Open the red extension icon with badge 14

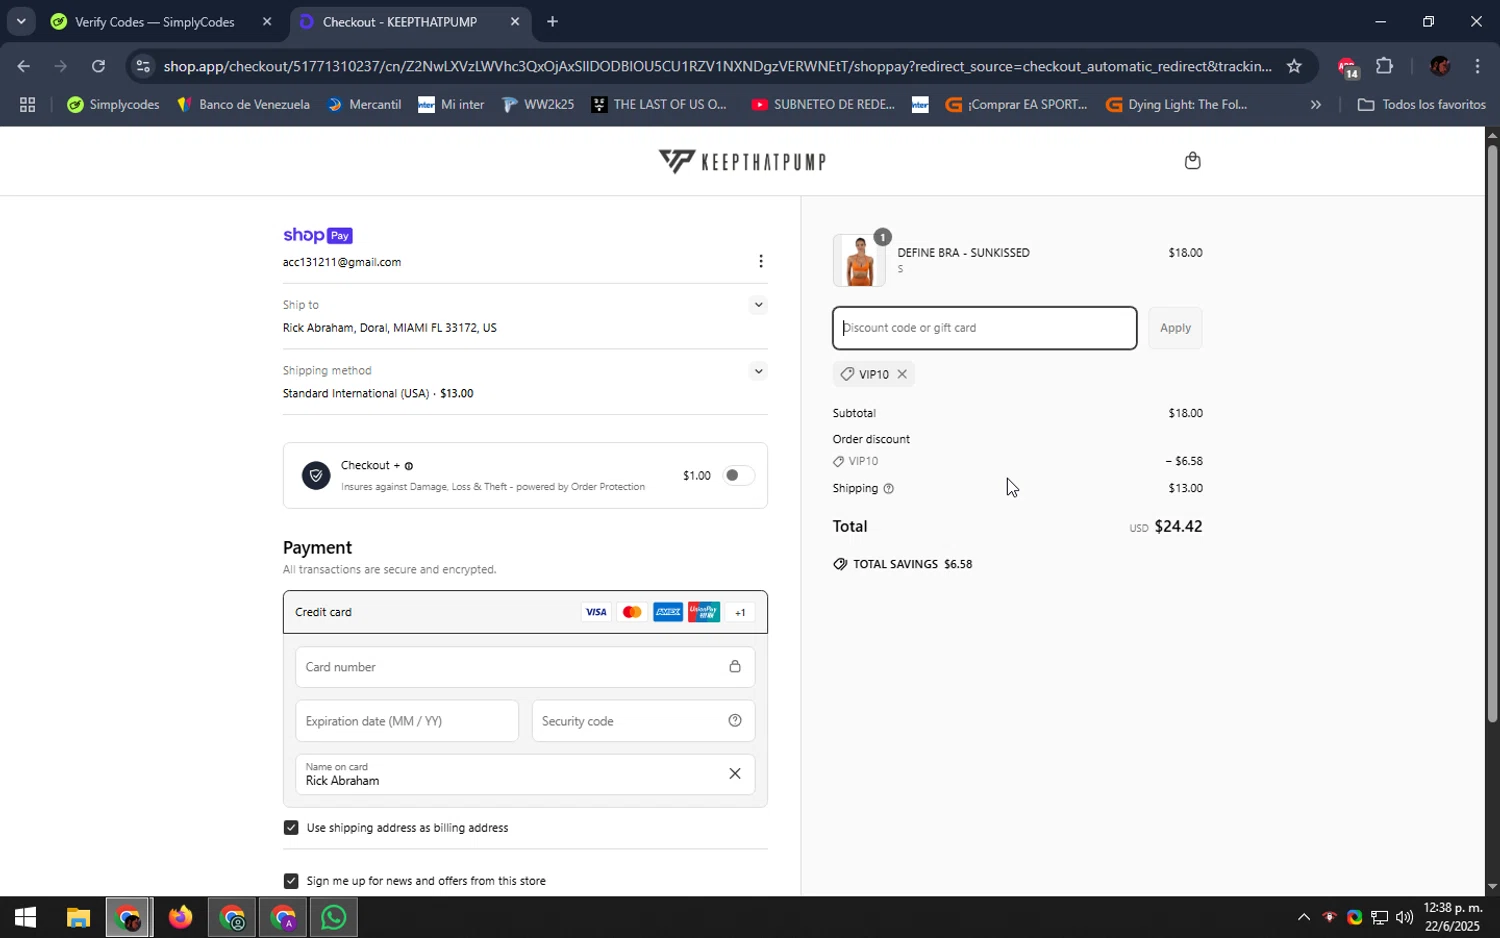[x=1347, y=67]
